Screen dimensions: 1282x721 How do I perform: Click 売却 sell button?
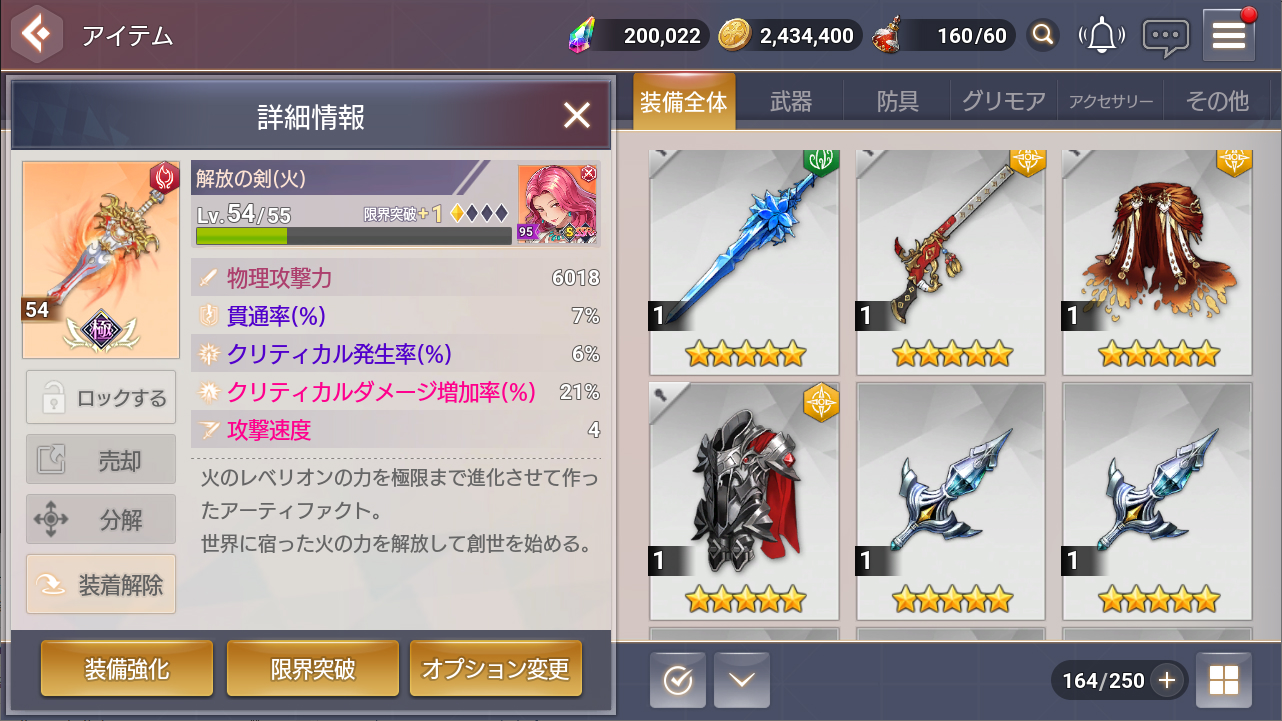(x=101, y=460)
